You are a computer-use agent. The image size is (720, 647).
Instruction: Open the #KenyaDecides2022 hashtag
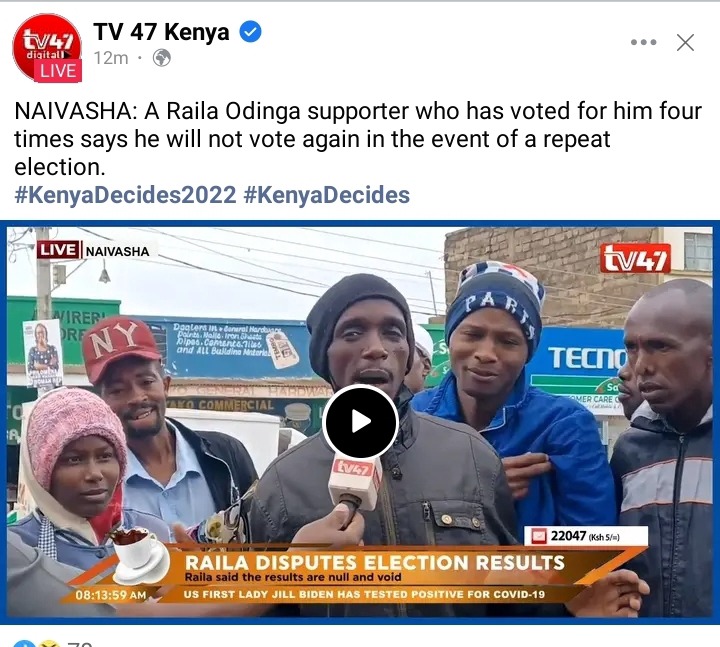[x=125, y=195]
